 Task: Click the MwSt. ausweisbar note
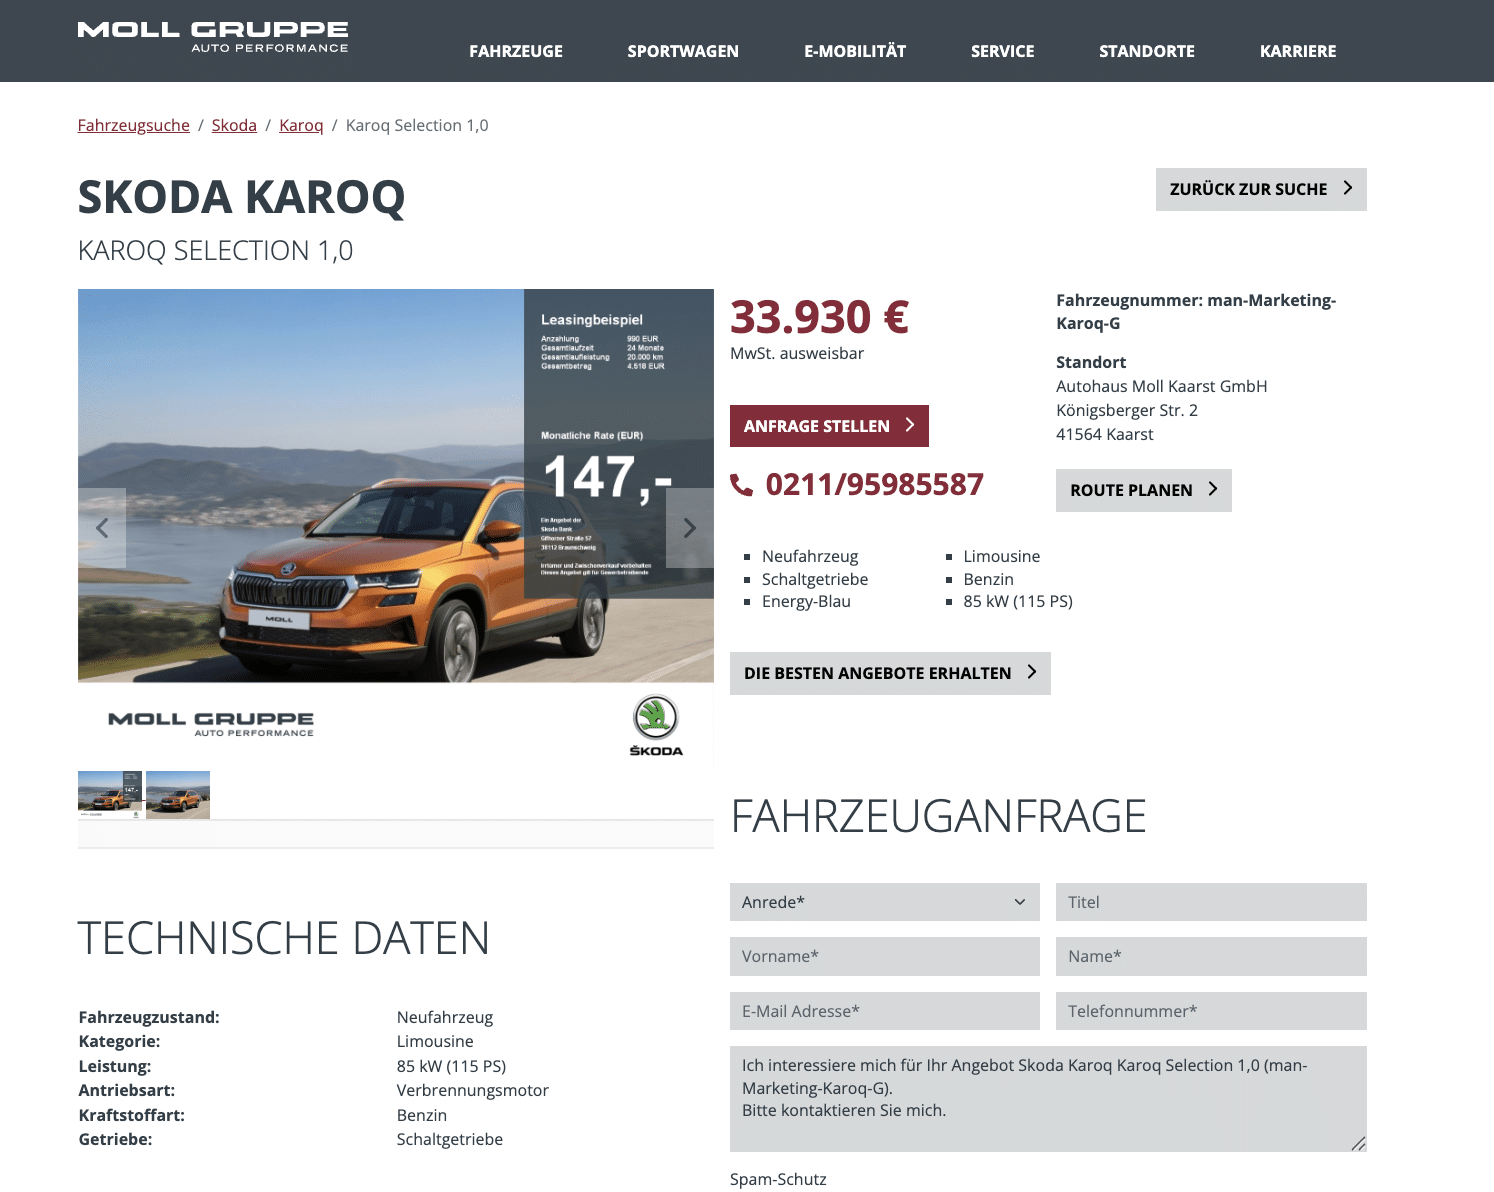[797, 353]
